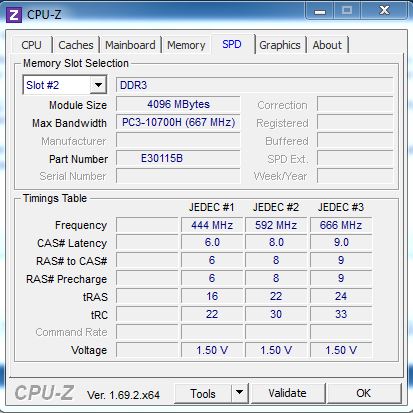Click the JEDEC #3 voltage 1.50 V cell

coord(341,350)
